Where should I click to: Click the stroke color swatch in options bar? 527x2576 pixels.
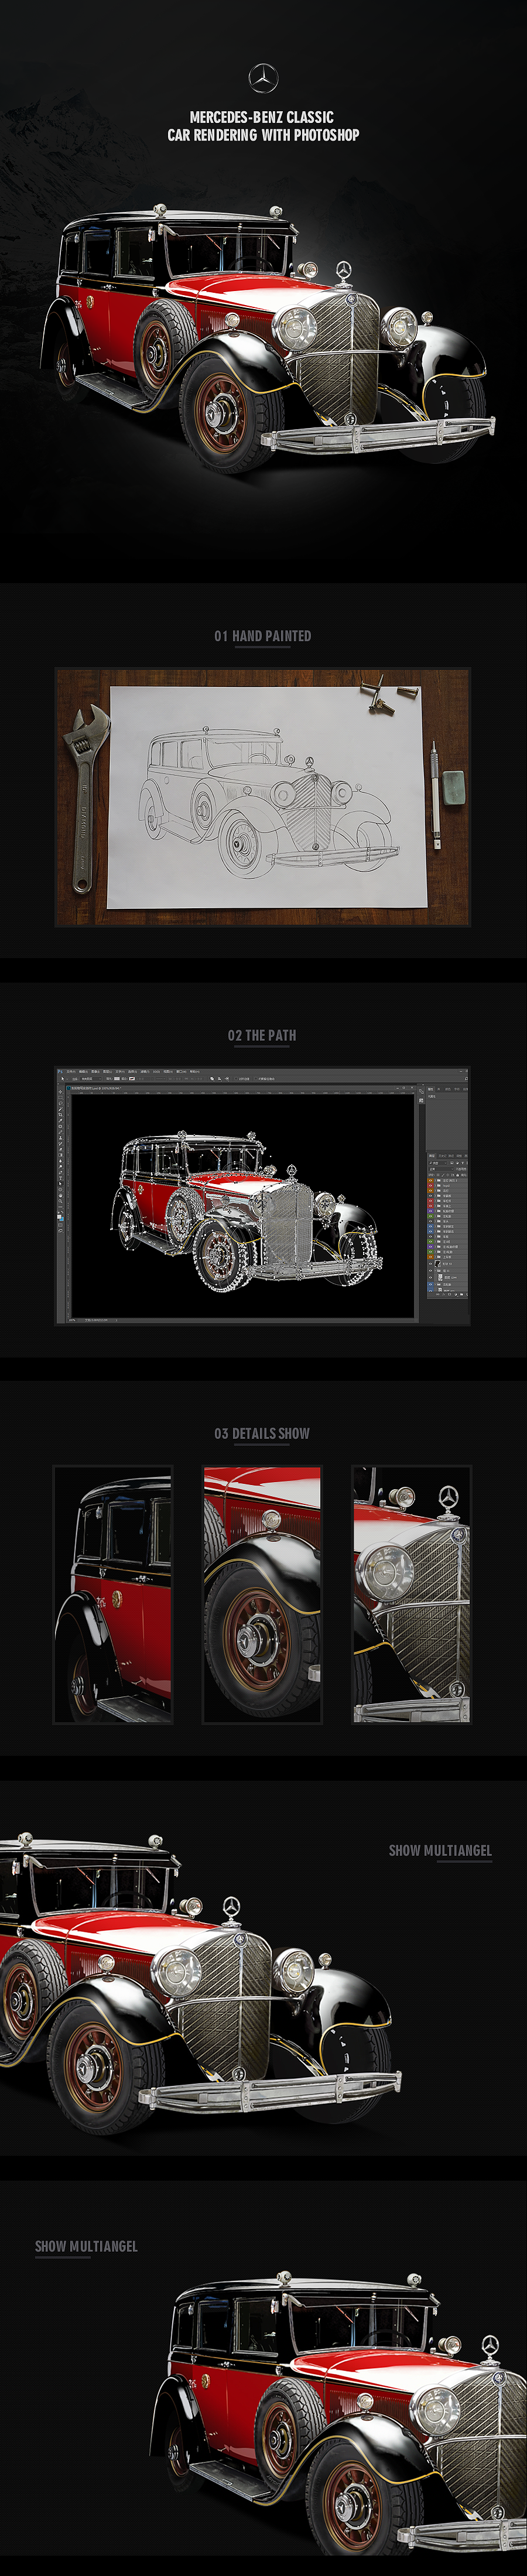tap(133, 1079)
